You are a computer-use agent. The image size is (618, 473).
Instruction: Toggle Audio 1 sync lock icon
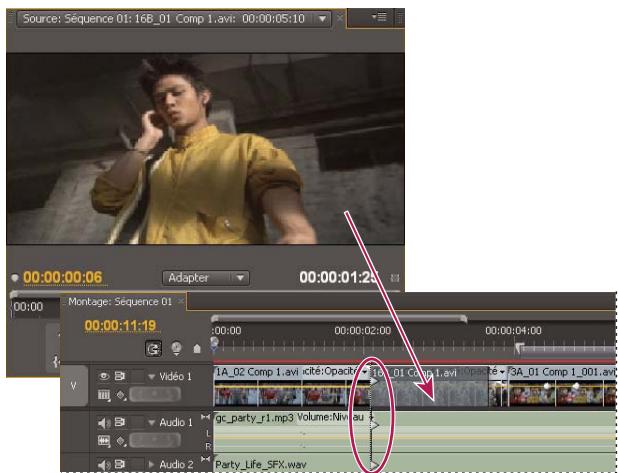pos(119,423)
